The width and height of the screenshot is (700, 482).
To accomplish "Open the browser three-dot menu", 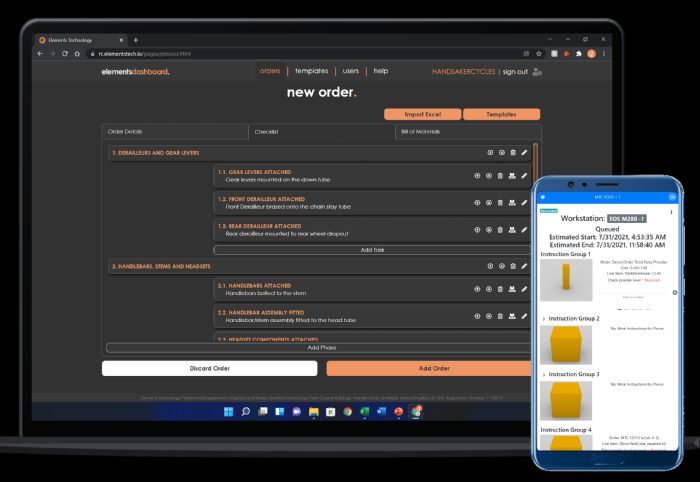I will click(x=604, y=54).
